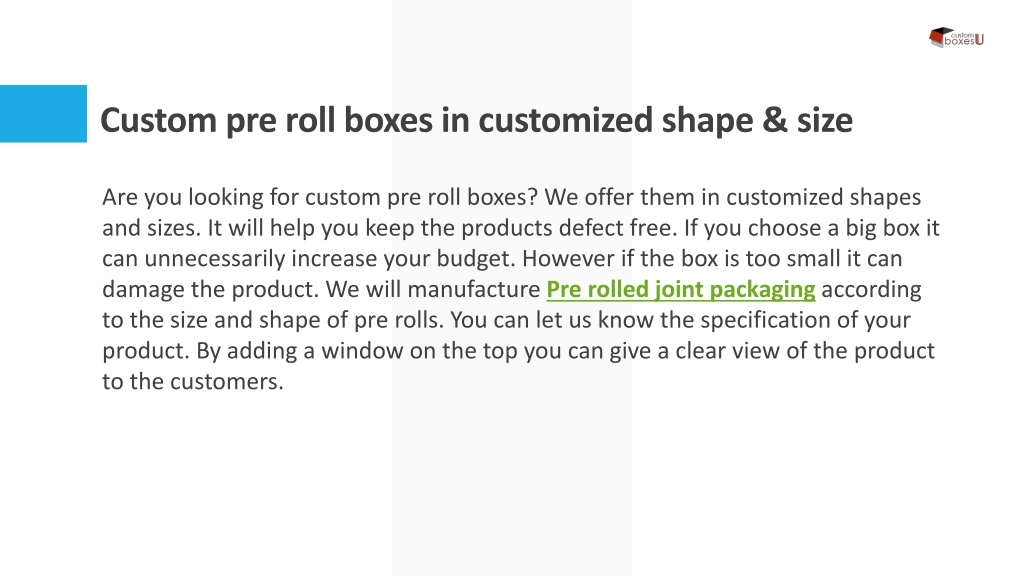Select the blue rectangle beside the title
Image resolution: width=1024 pixels, height=576 pixels.
(43, 114)
